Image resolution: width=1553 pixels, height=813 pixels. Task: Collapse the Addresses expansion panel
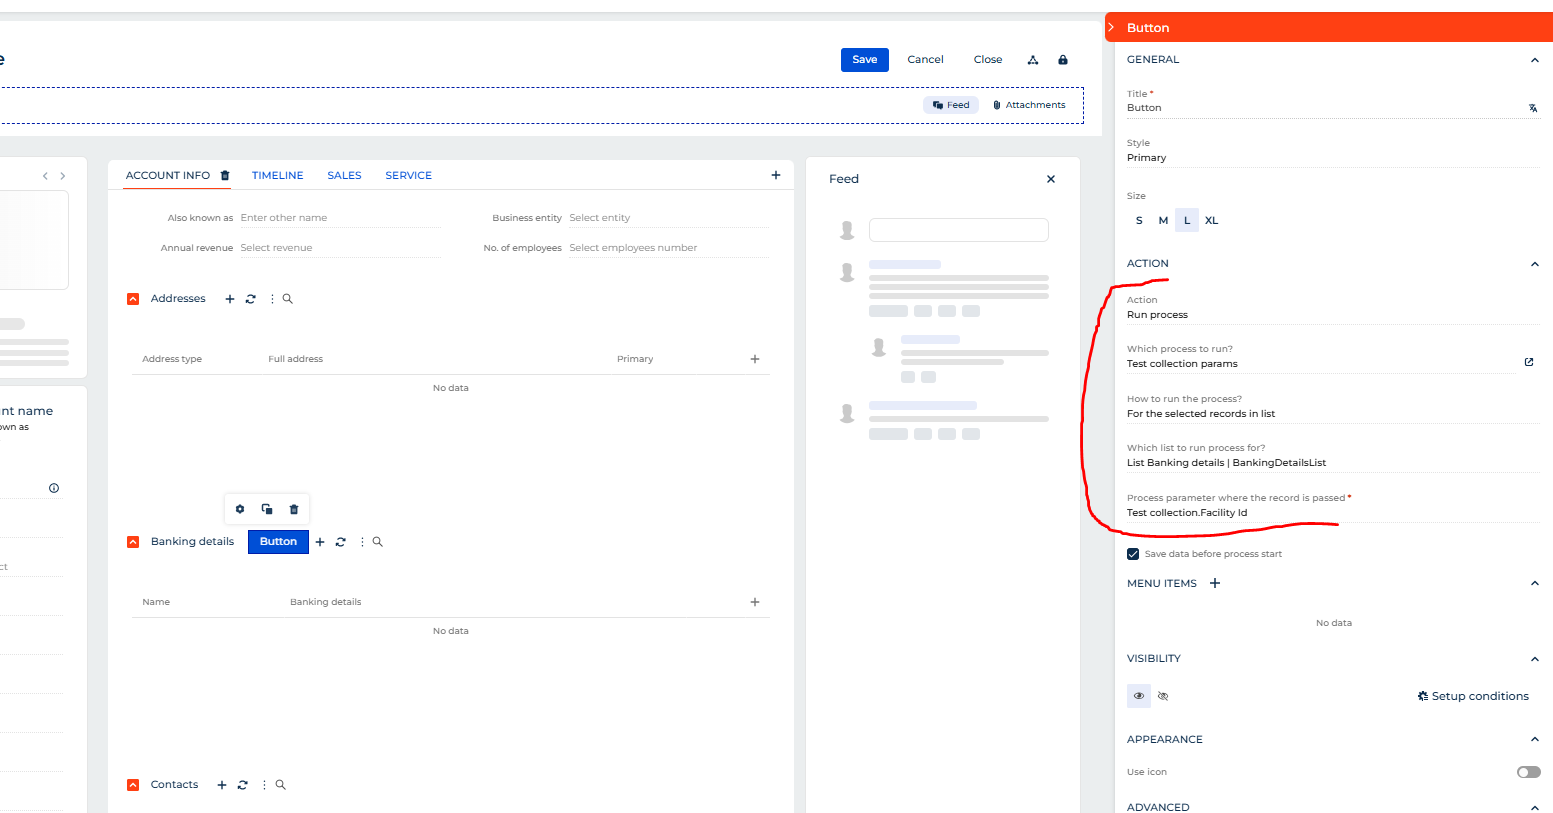coord(133,299)
